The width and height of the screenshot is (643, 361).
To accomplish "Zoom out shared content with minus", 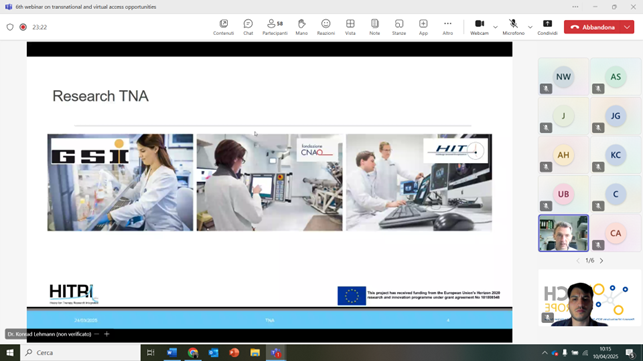I will point(96,334).
